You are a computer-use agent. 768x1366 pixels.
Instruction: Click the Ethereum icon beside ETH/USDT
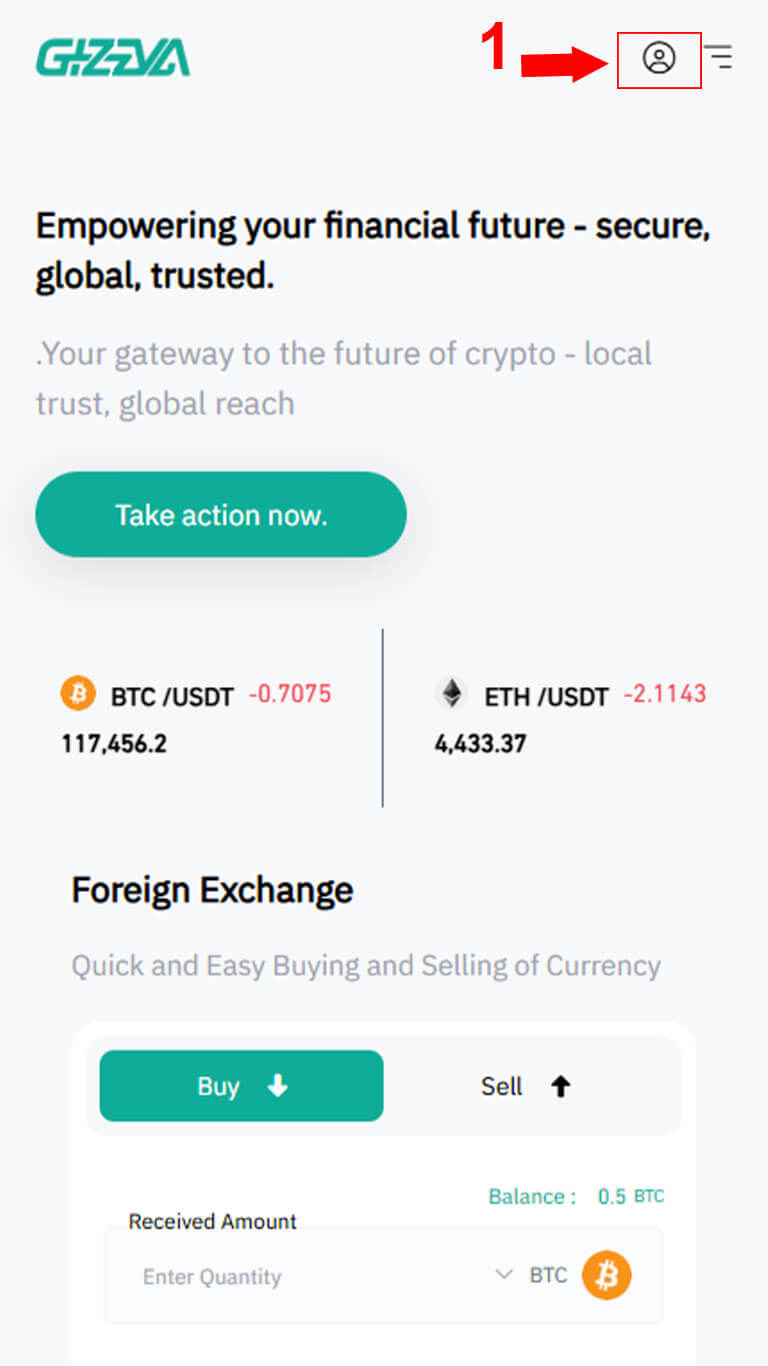click(x=453, y=693)
